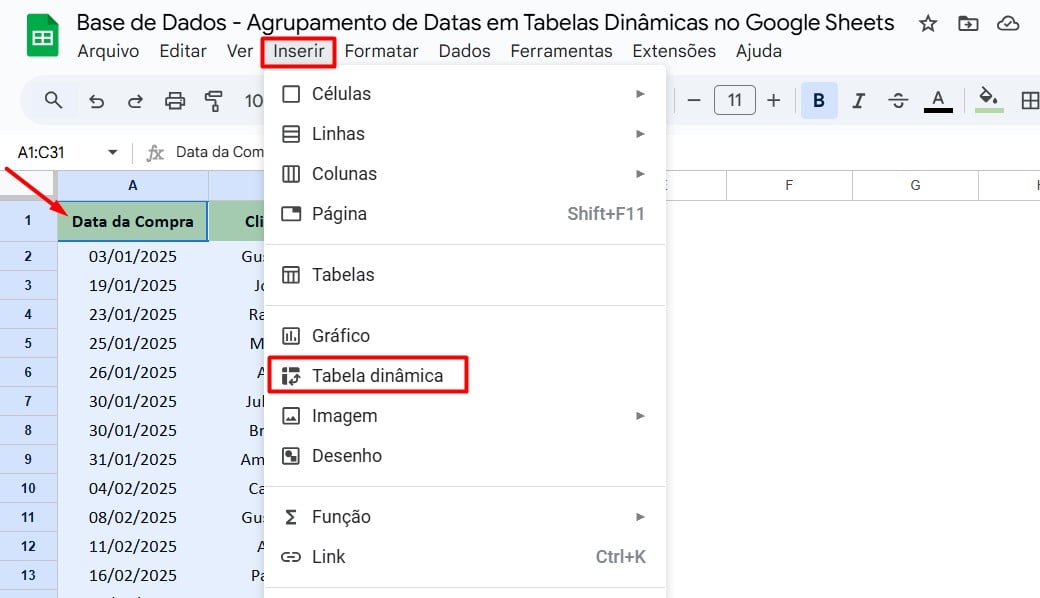
Task: Activate the paint format tool
Action: (x=214, y=101)
